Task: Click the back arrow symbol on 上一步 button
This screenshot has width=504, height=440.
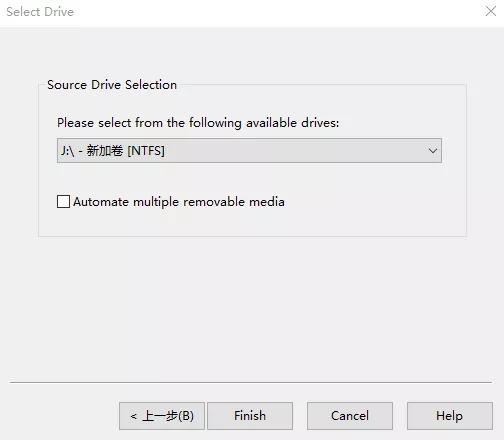Action: (134, 416)
